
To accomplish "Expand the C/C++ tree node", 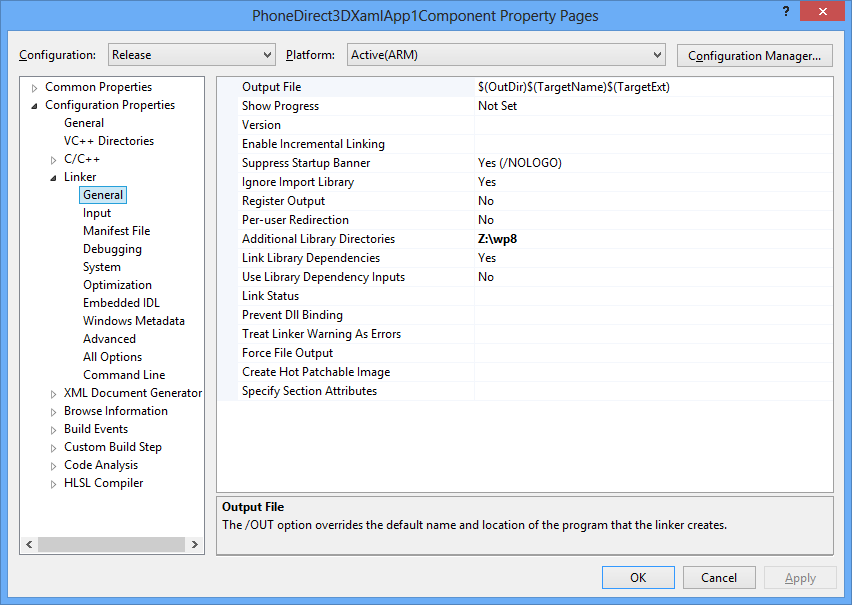I will (x=54, y=159).
